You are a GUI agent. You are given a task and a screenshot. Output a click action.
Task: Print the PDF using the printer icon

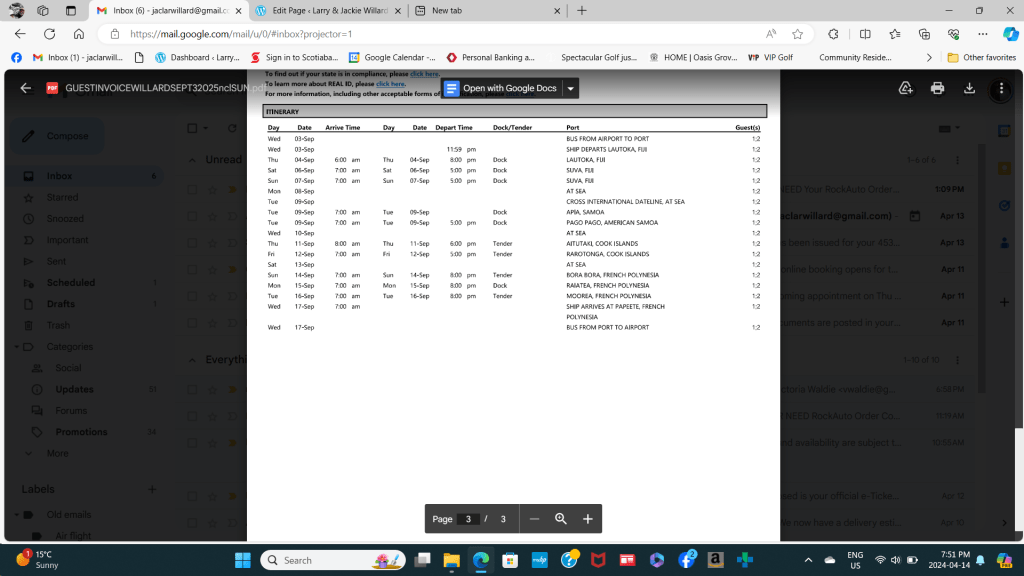tap(937, 88)
